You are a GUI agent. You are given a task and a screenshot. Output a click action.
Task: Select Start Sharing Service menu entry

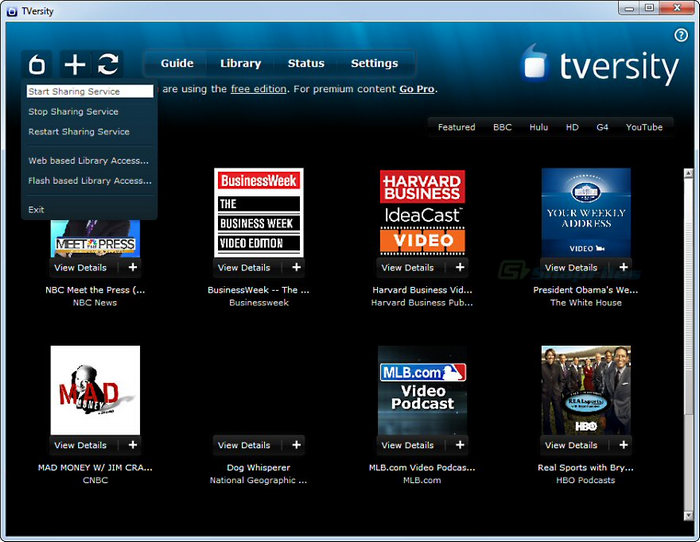coord(90,92)
